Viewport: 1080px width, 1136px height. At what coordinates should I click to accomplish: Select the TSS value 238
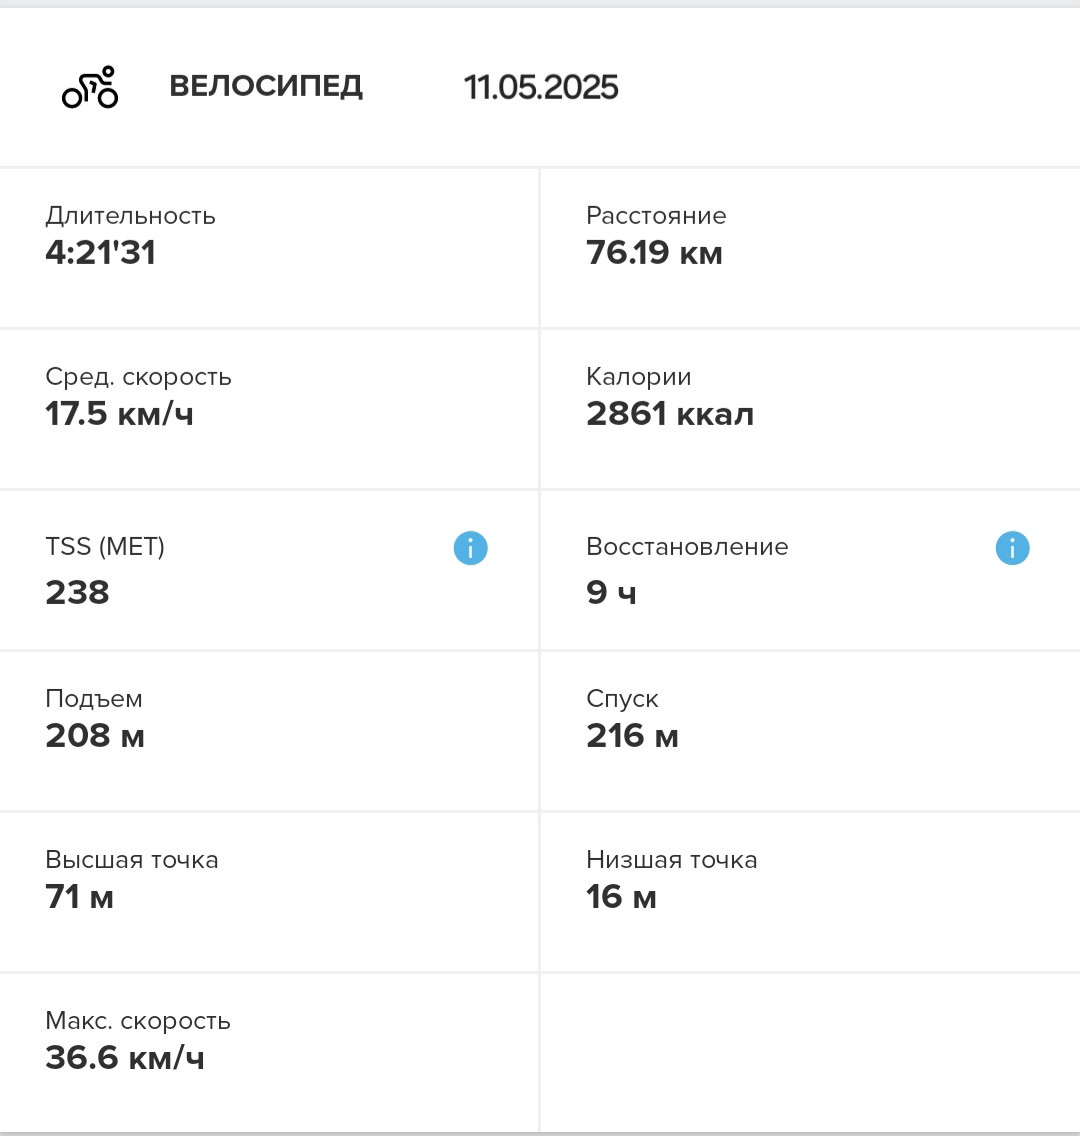click(78, 592)
